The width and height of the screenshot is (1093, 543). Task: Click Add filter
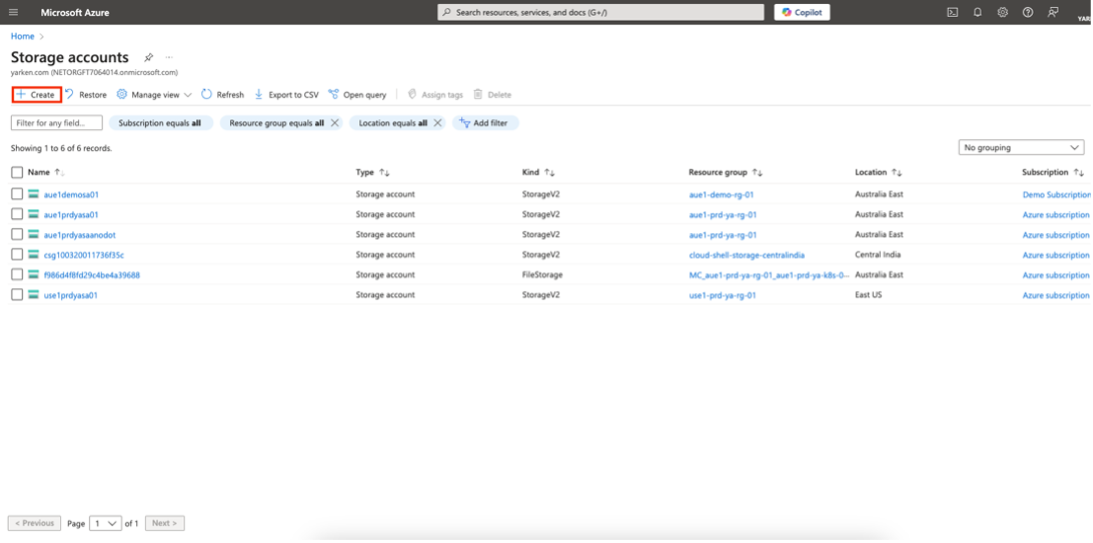tap(485, 123)
